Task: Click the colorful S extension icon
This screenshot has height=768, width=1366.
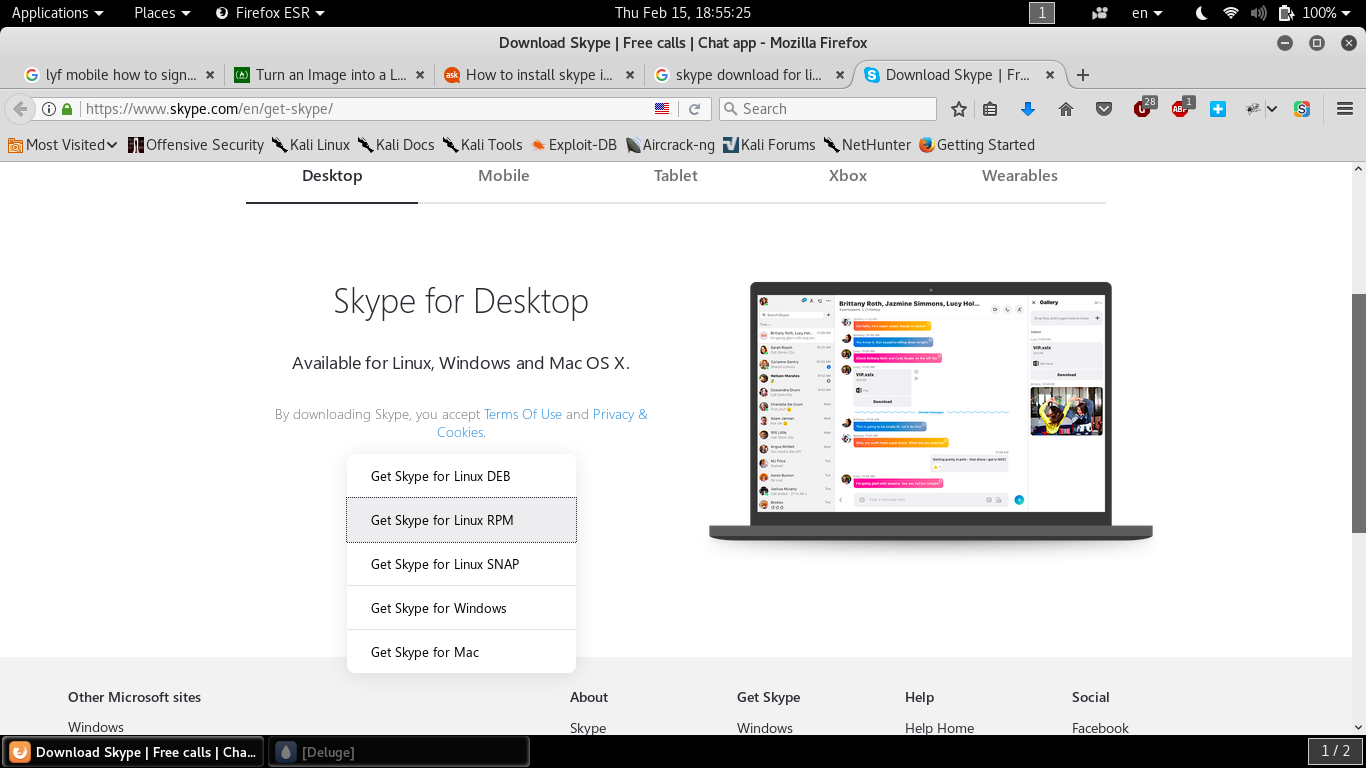Action: coord(1301,109)
